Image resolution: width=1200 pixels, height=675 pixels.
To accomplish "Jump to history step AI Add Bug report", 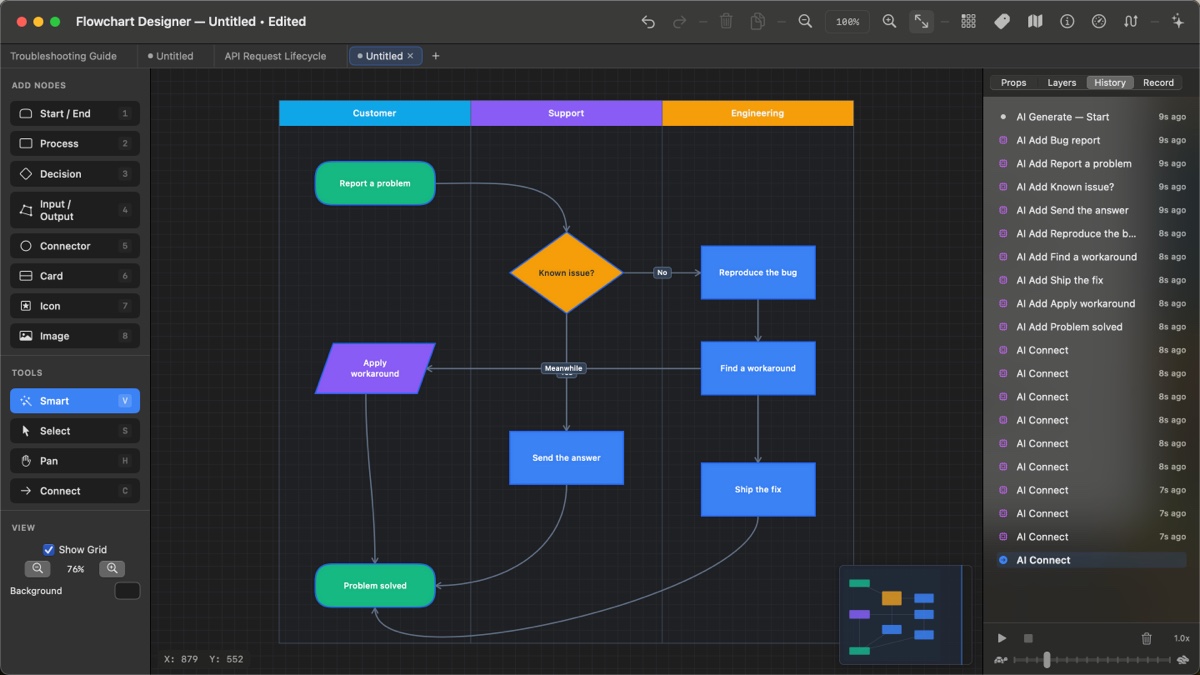I will 1092,141.
